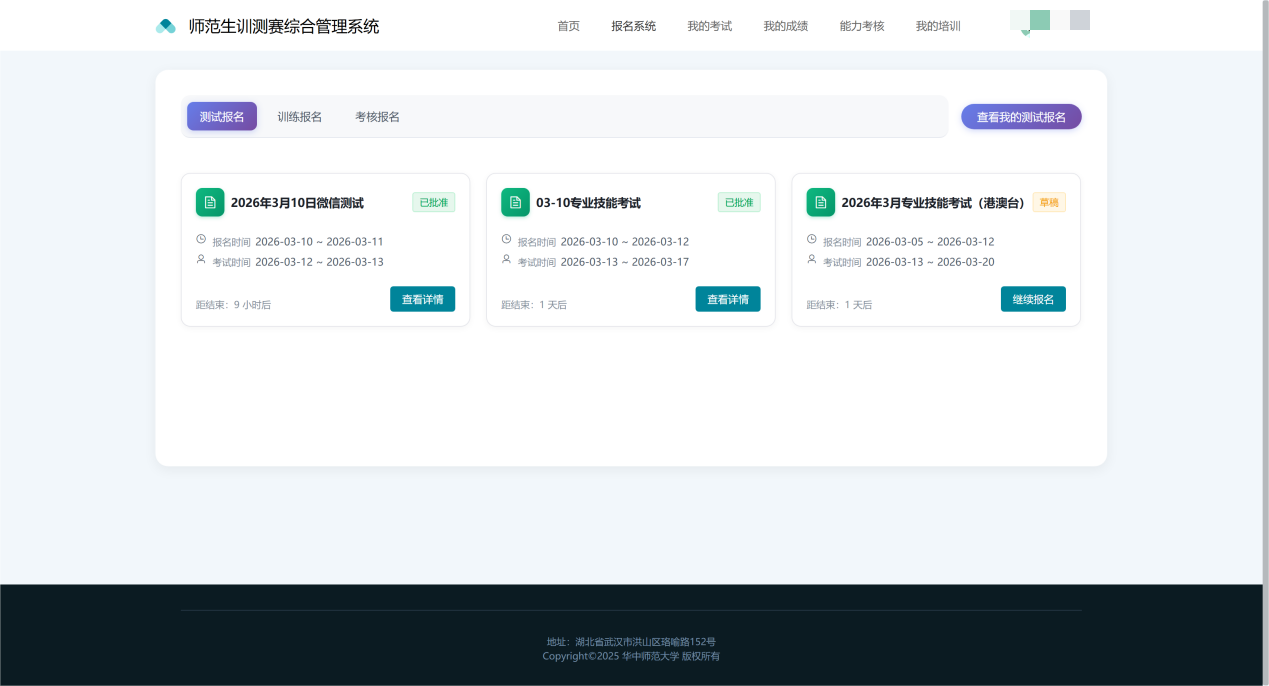Click 距结束: 9 小时后 text
Screen dimensions: 1269x686
click(233, 304)
